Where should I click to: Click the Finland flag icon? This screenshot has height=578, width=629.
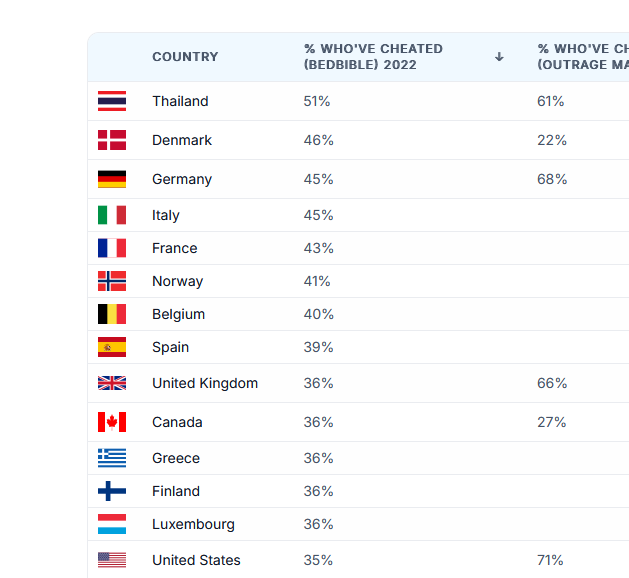pos(112,491)
